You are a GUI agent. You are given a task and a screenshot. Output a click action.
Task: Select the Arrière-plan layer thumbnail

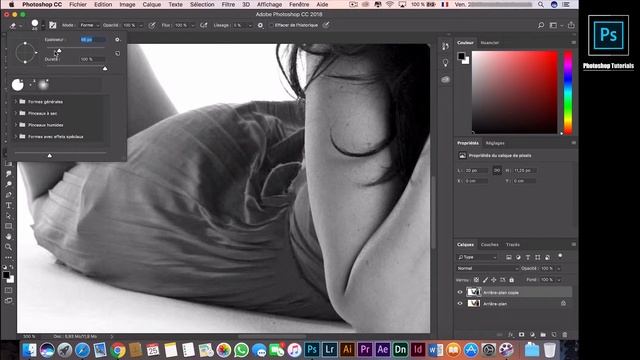(473, 303)
